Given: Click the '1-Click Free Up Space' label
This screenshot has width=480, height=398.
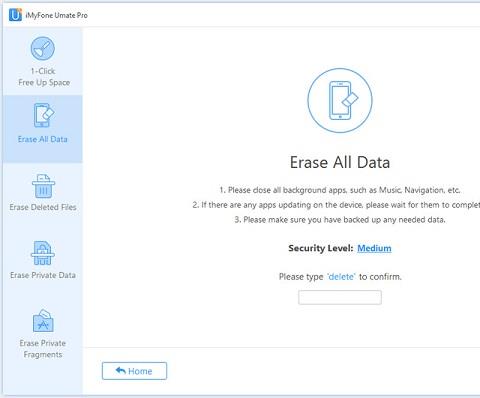Looking at the screenshot, I should click(x=44, y=77).
